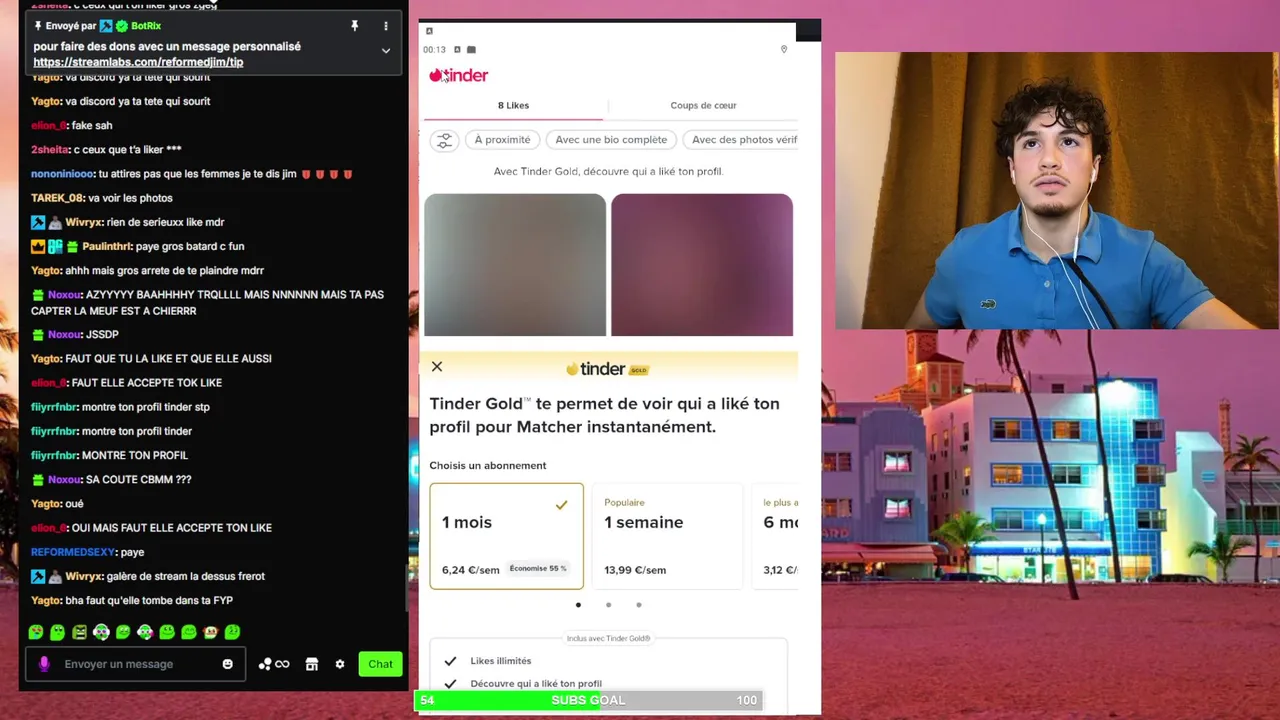The height and width of the screenshot is (720, 1280).
Task: Click 'Économise 55 %' badge
Action: 538,568
